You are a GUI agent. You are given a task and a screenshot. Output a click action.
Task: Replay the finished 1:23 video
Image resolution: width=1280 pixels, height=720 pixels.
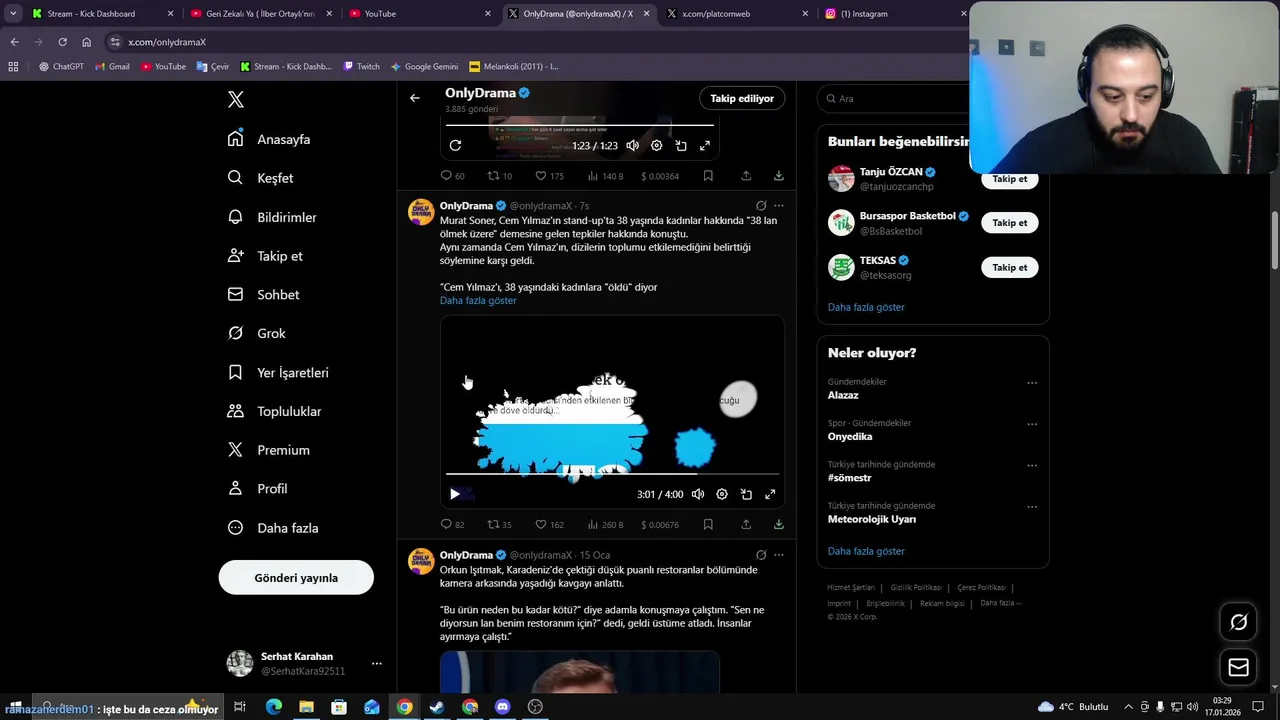[455, 146]
